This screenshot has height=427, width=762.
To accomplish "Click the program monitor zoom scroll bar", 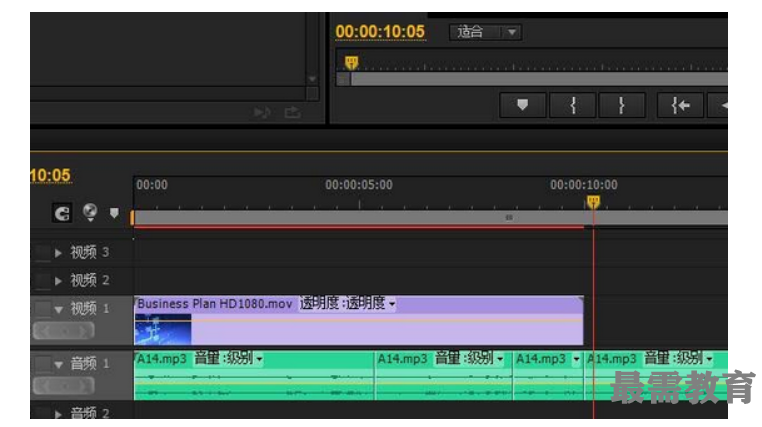I will (539, 79).
